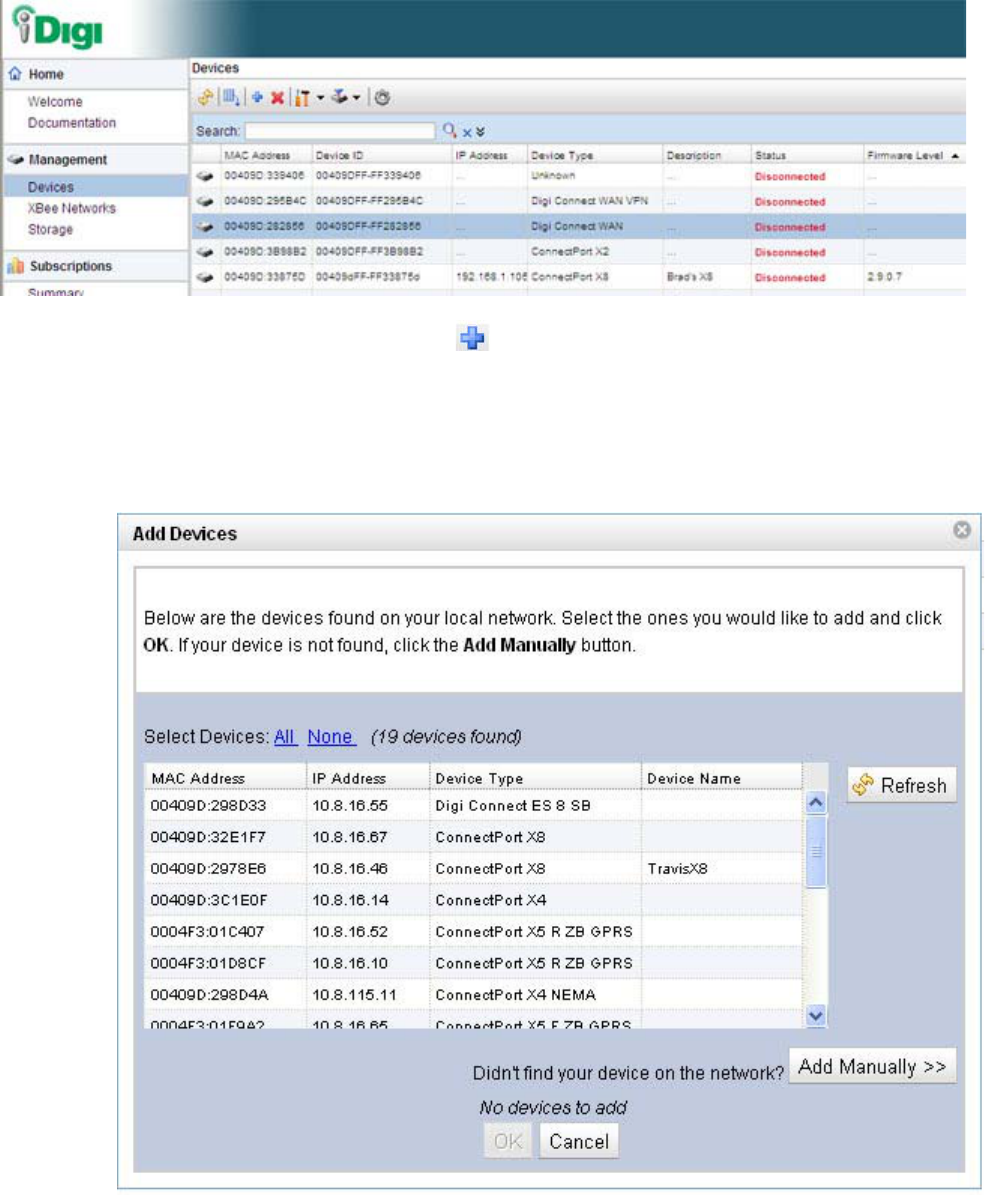Click the firmware download icon in toolbar

(x=339, y=97)
